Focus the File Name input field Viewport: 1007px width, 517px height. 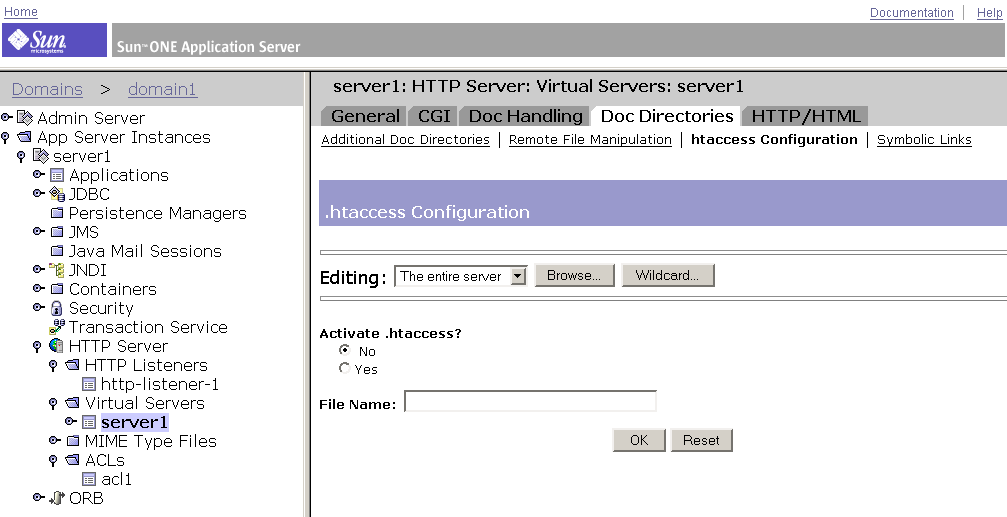pos(530,401)
